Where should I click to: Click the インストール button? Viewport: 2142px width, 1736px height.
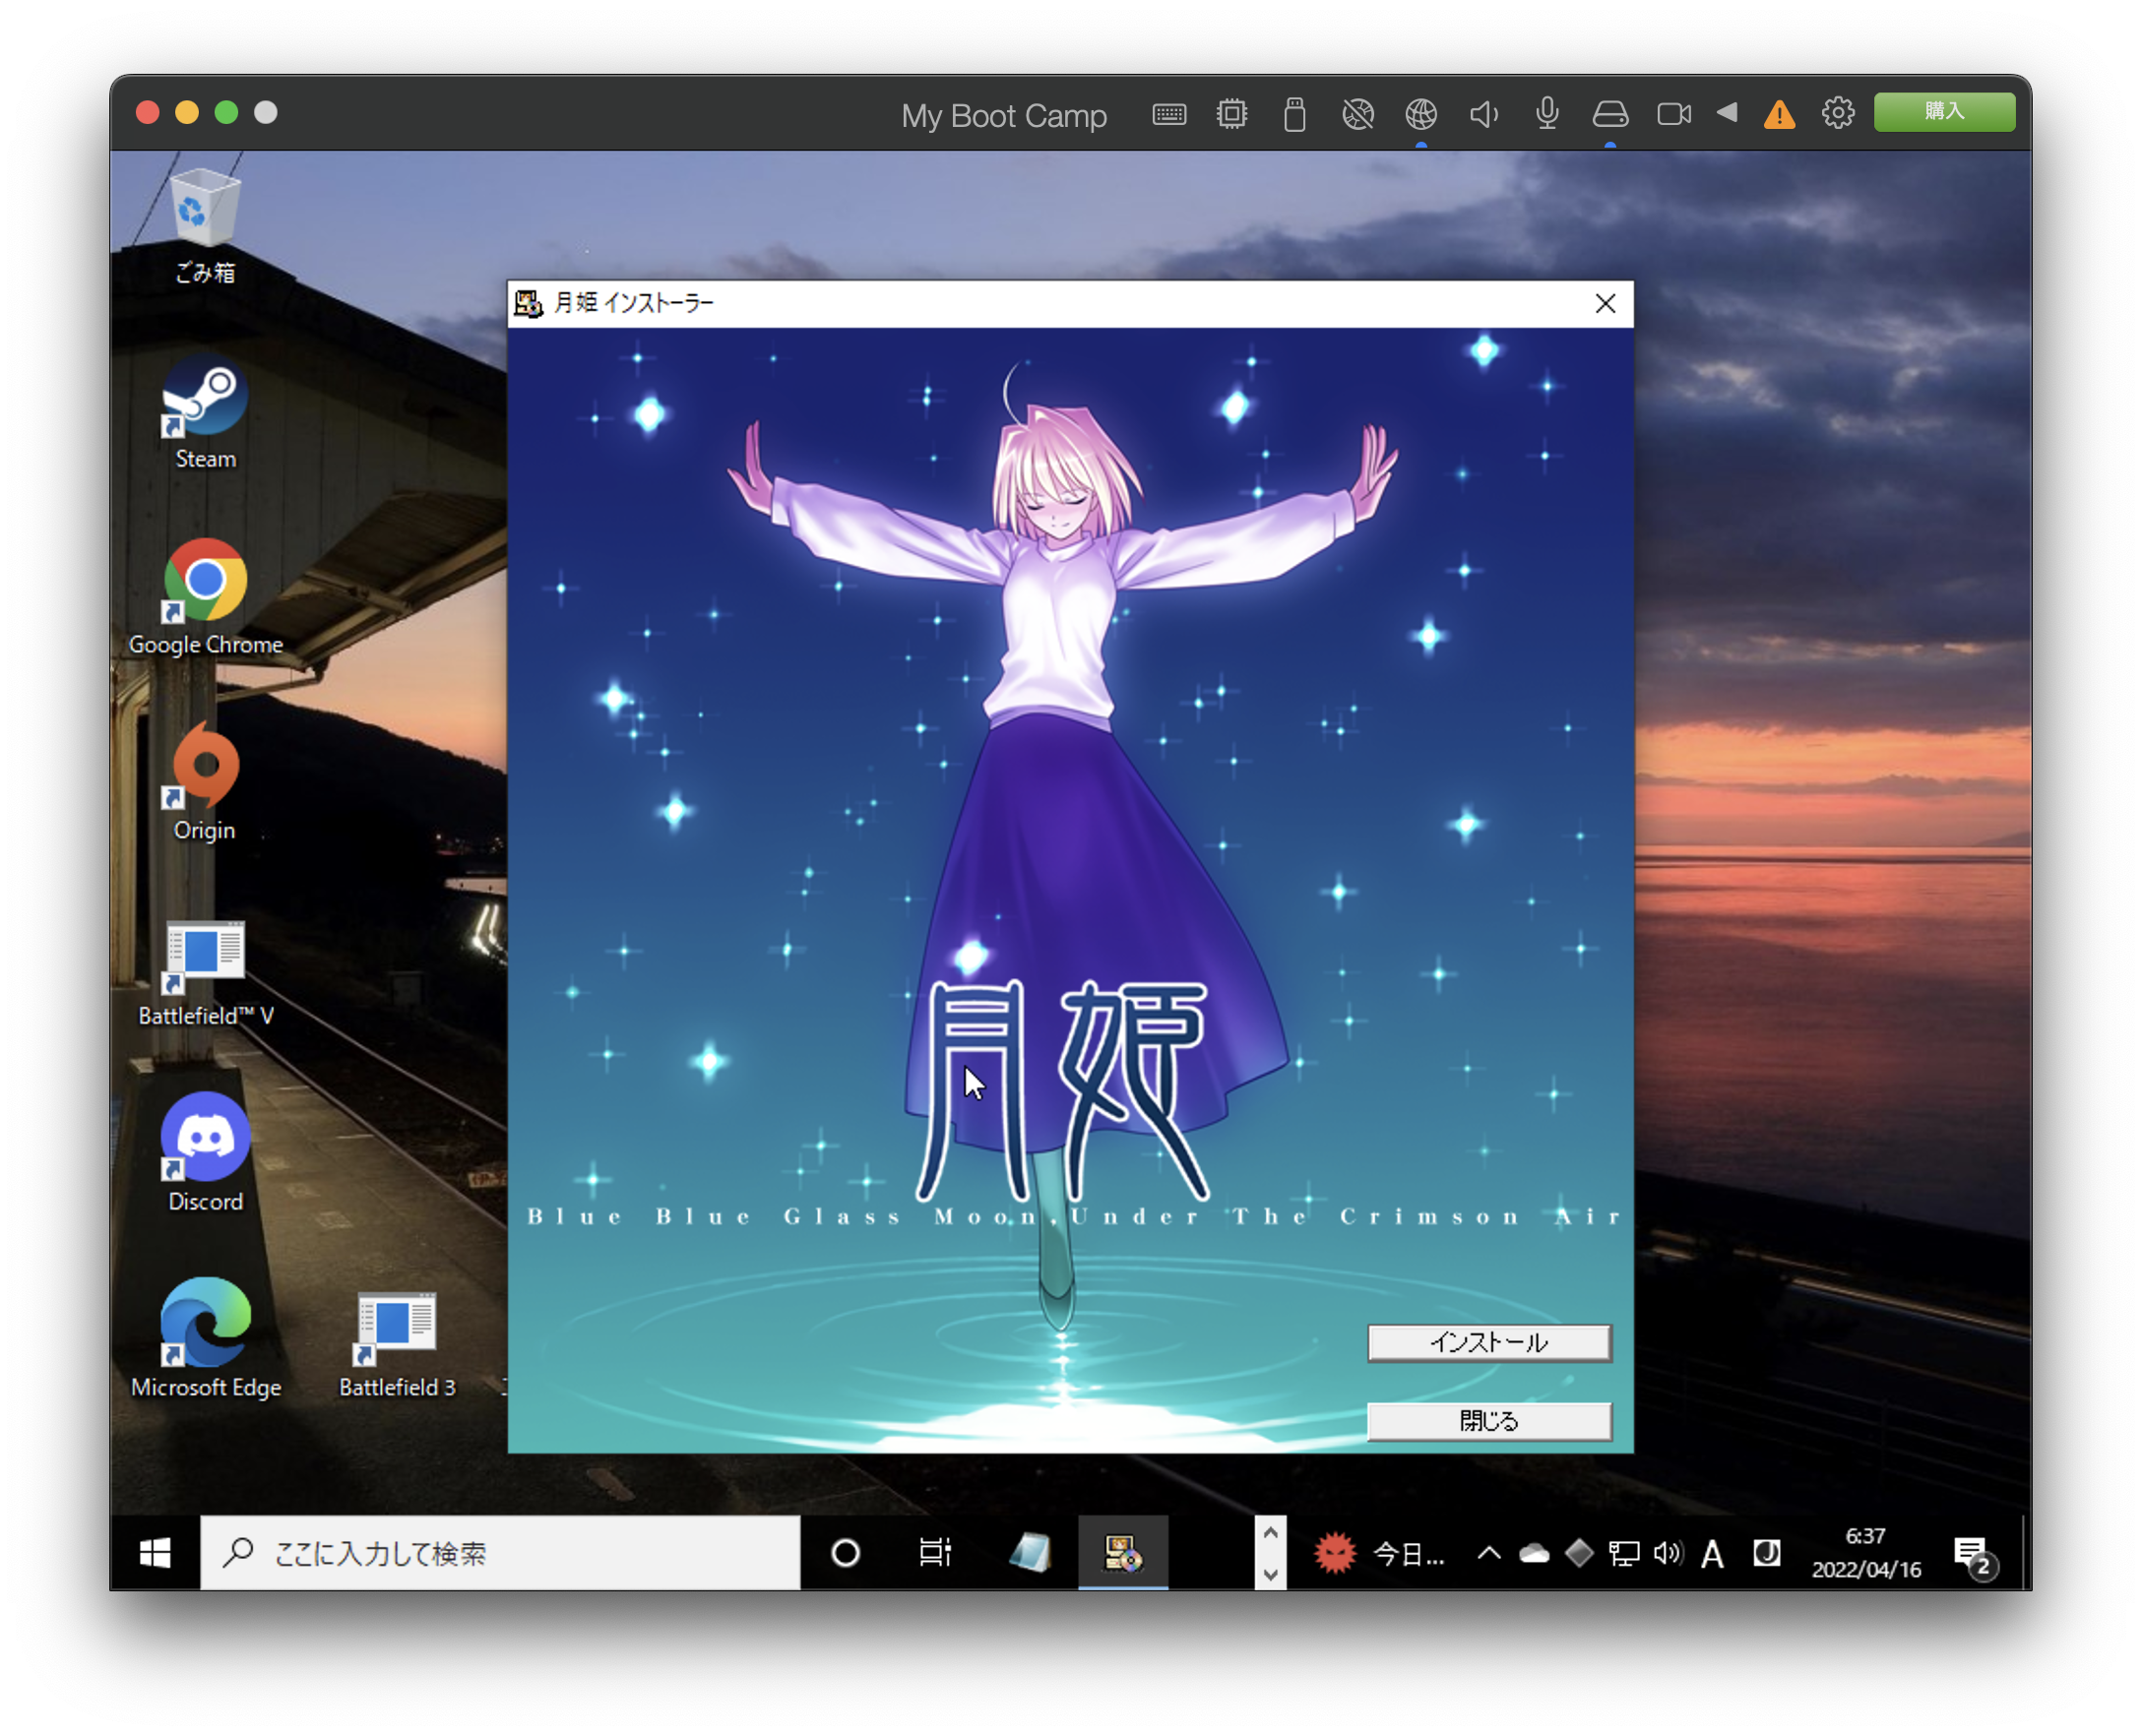click(1488, 1342)
